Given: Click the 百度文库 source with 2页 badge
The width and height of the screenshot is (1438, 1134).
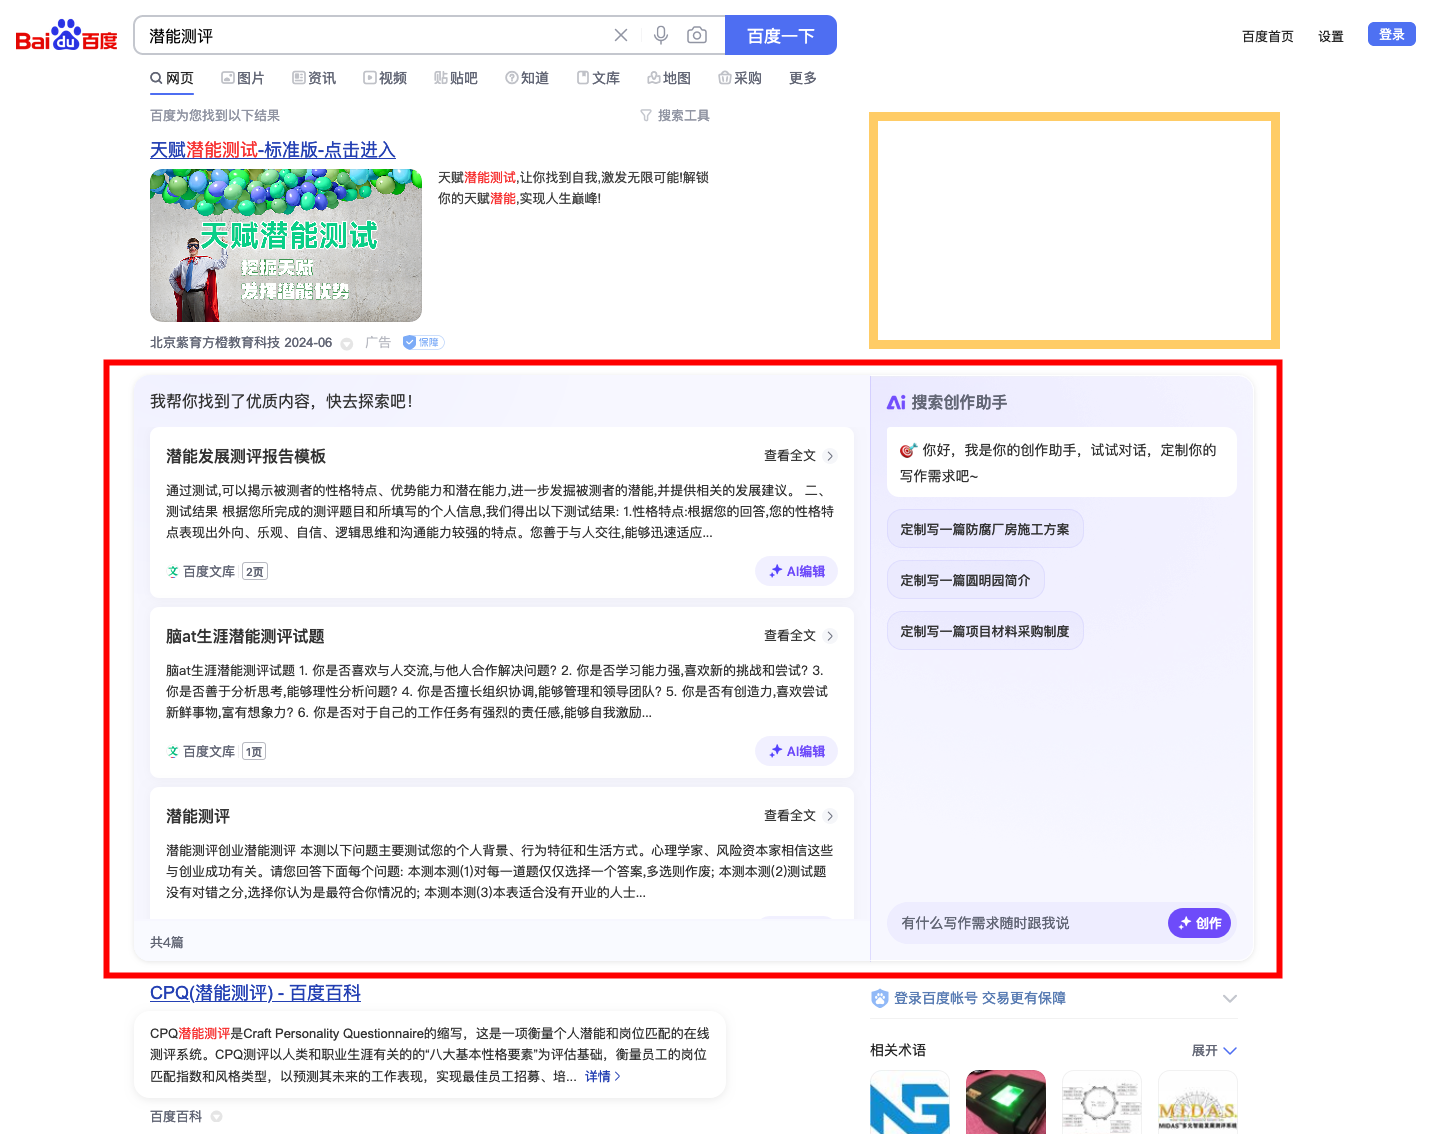Looking at the screenshot, I should coord(217,572).
